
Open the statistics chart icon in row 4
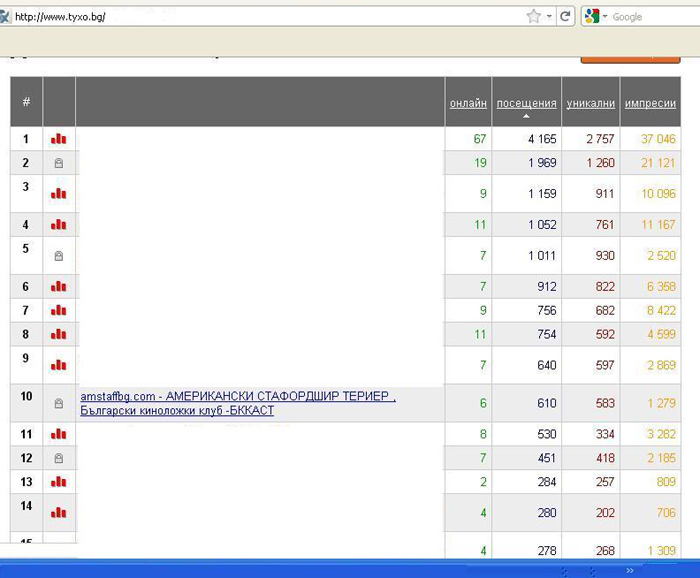click(58, 225)
